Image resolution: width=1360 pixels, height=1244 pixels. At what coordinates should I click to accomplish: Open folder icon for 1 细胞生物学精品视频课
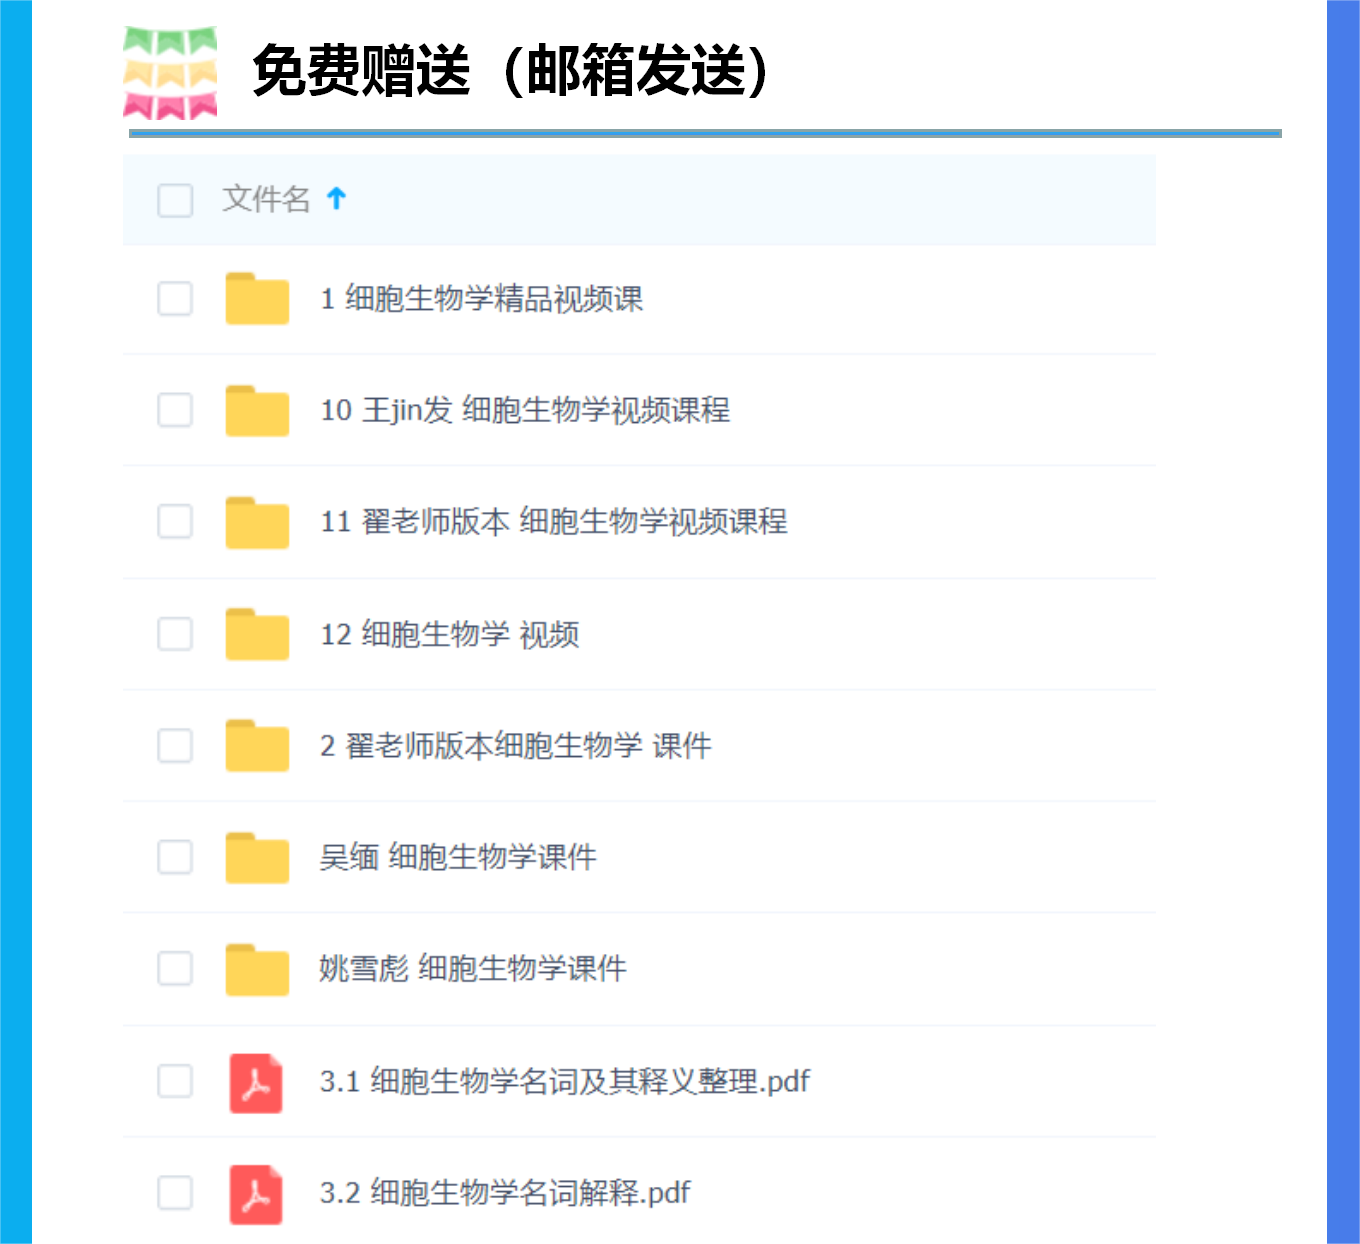(x=257, y=298)
